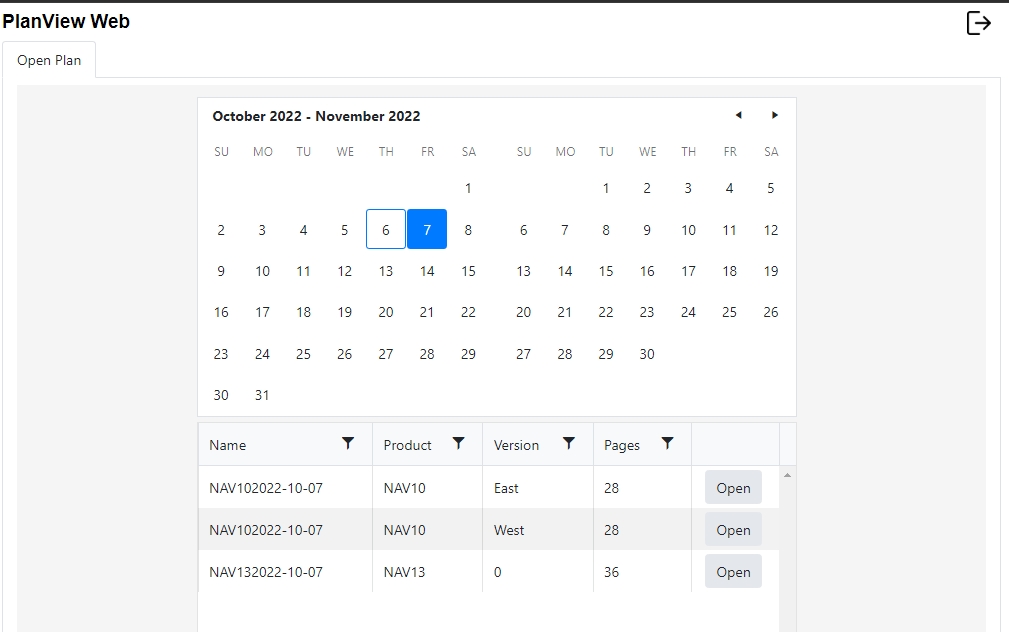1009x632 pixels.
Task: Go to previous month in calendar
Action: 738,115
